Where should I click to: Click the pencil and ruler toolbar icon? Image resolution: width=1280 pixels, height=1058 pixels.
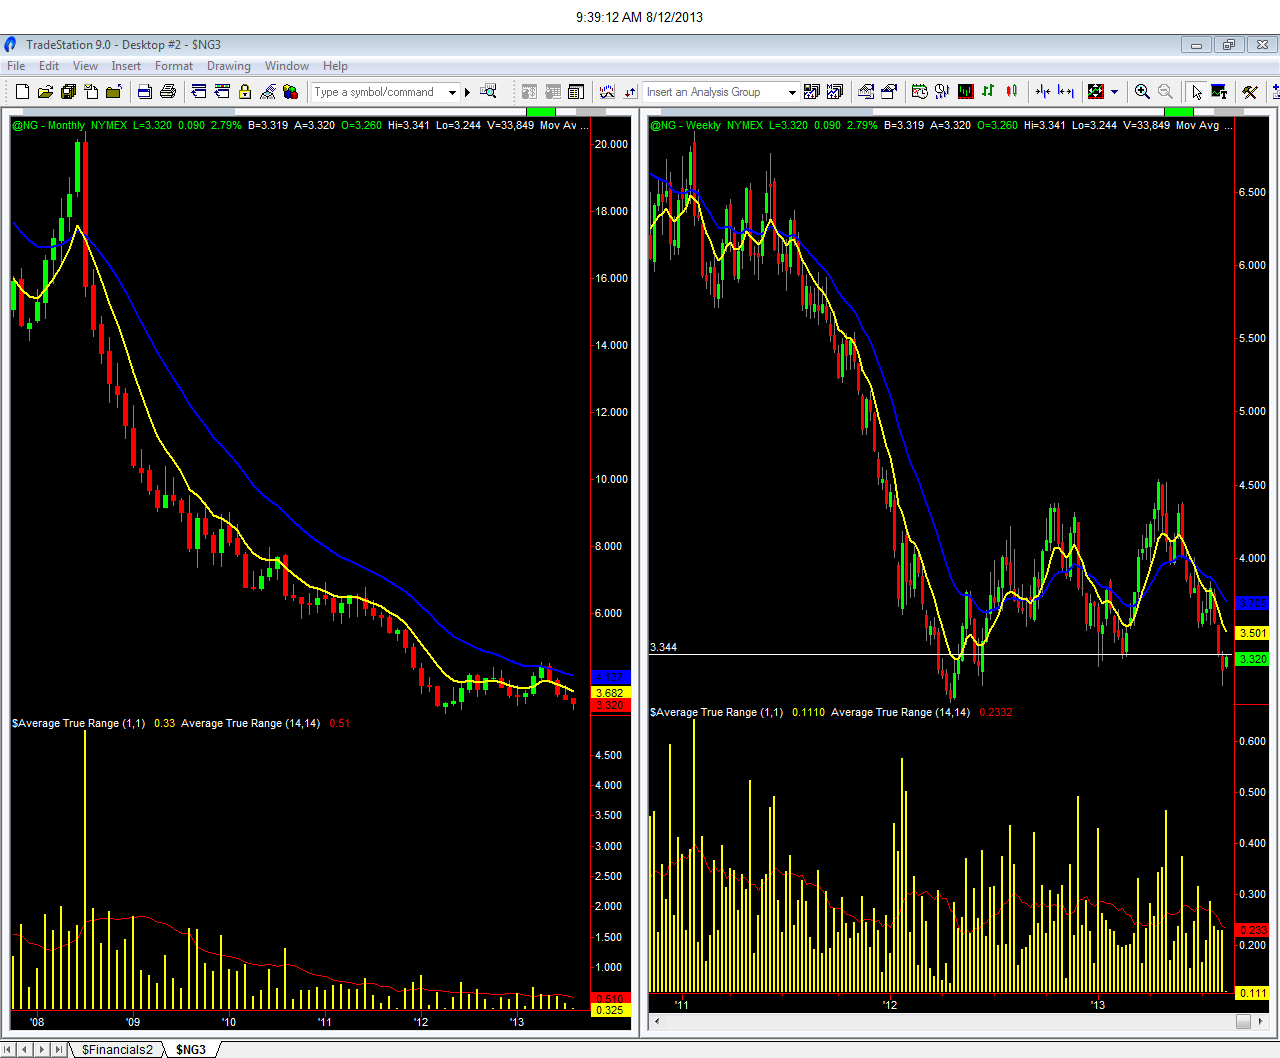point(268,91)
